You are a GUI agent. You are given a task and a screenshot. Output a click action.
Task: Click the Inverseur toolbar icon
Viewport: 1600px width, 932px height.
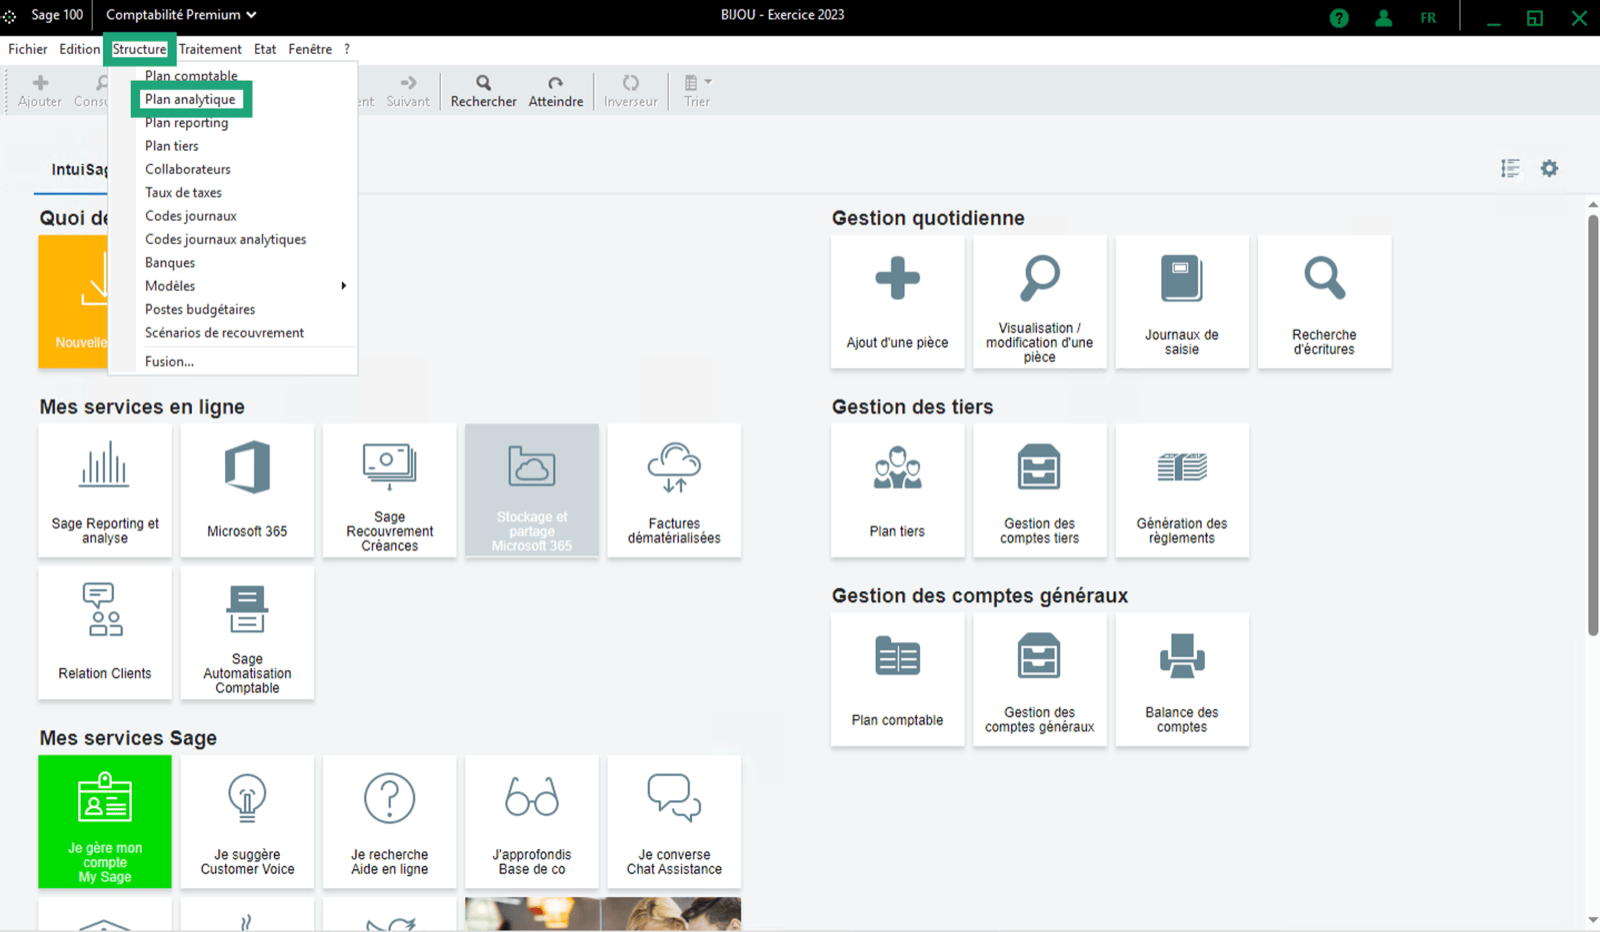(x=631, y=83)
